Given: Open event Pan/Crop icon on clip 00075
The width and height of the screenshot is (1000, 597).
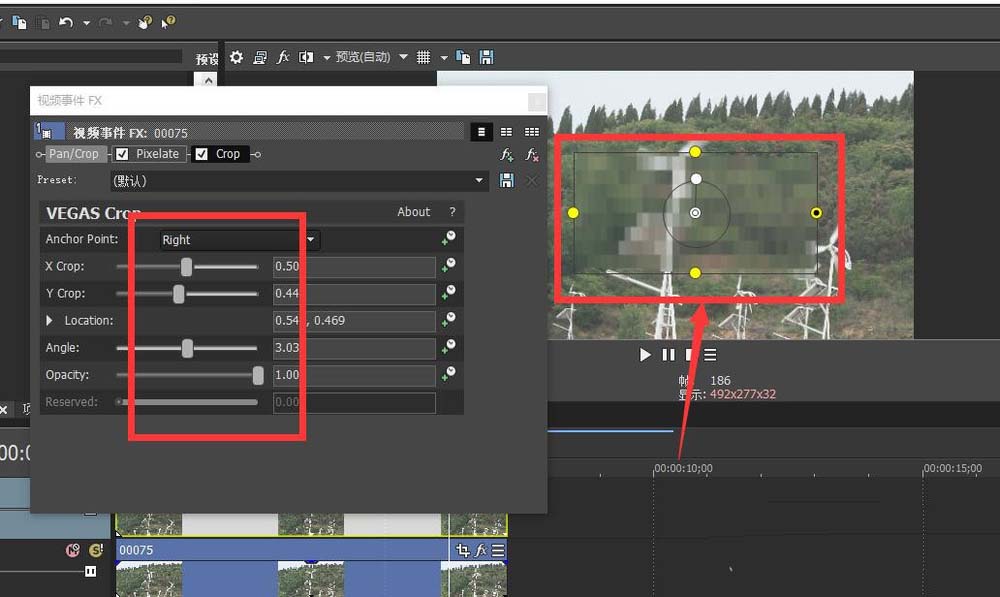Looking at the screenshot, I should [462, 550].
